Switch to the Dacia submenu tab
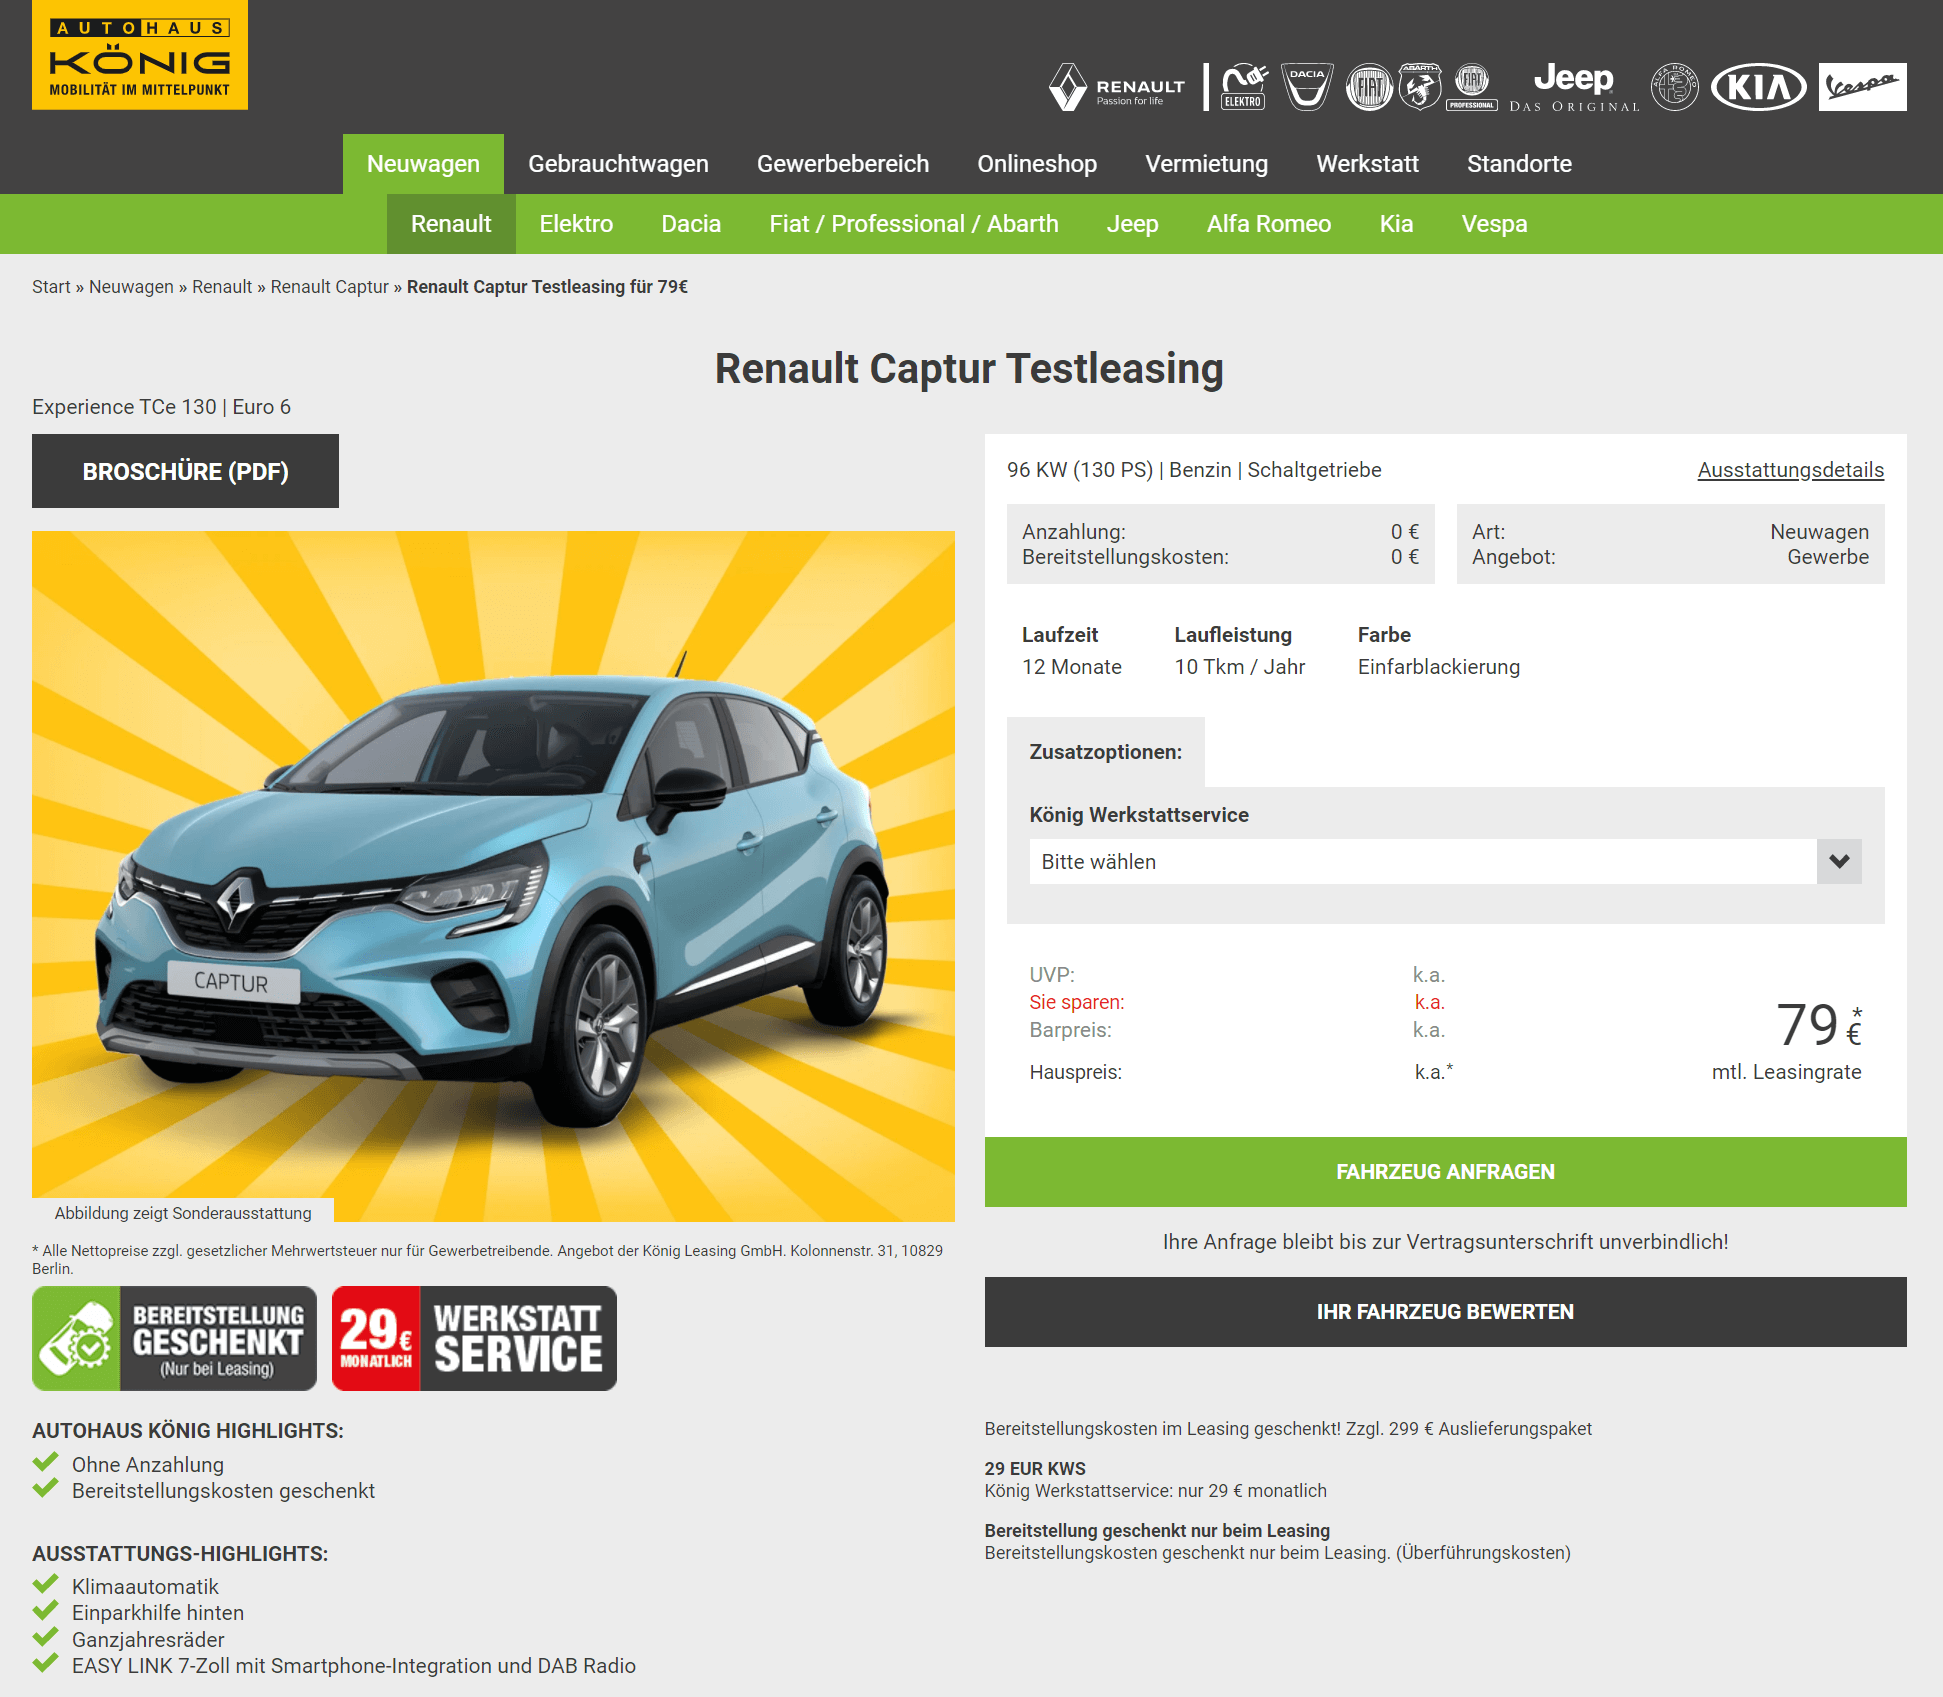Screen dimensions: 1943x1697 tap(691, 224)
